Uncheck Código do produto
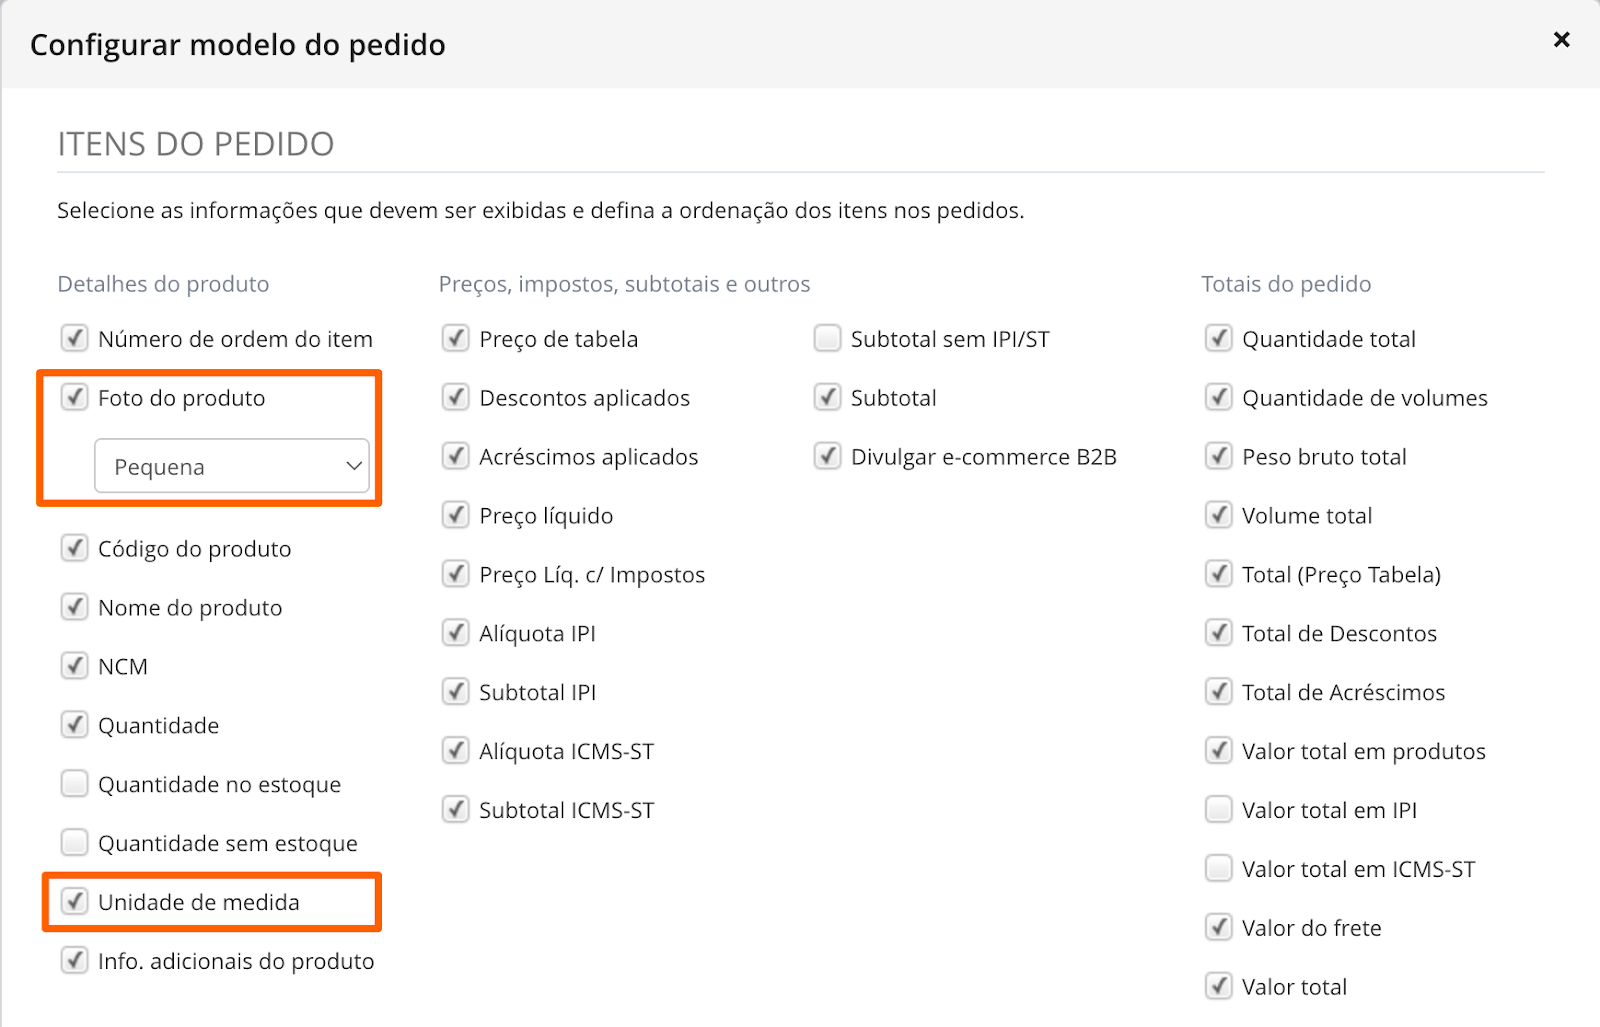This screenshot has height=1027, width=1600. point(75,548)
